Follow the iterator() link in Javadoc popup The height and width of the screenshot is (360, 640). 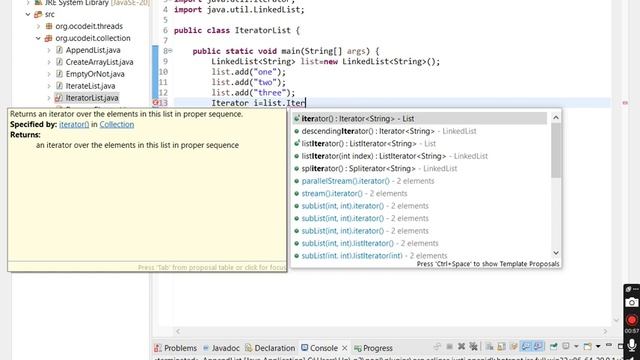(74, 124)
